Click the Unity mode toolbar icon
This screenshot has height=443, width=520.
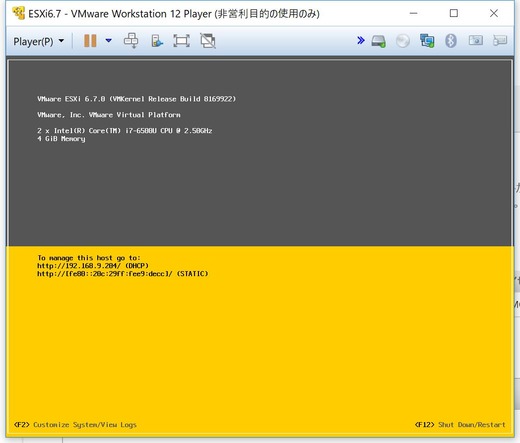pos(157,41)
